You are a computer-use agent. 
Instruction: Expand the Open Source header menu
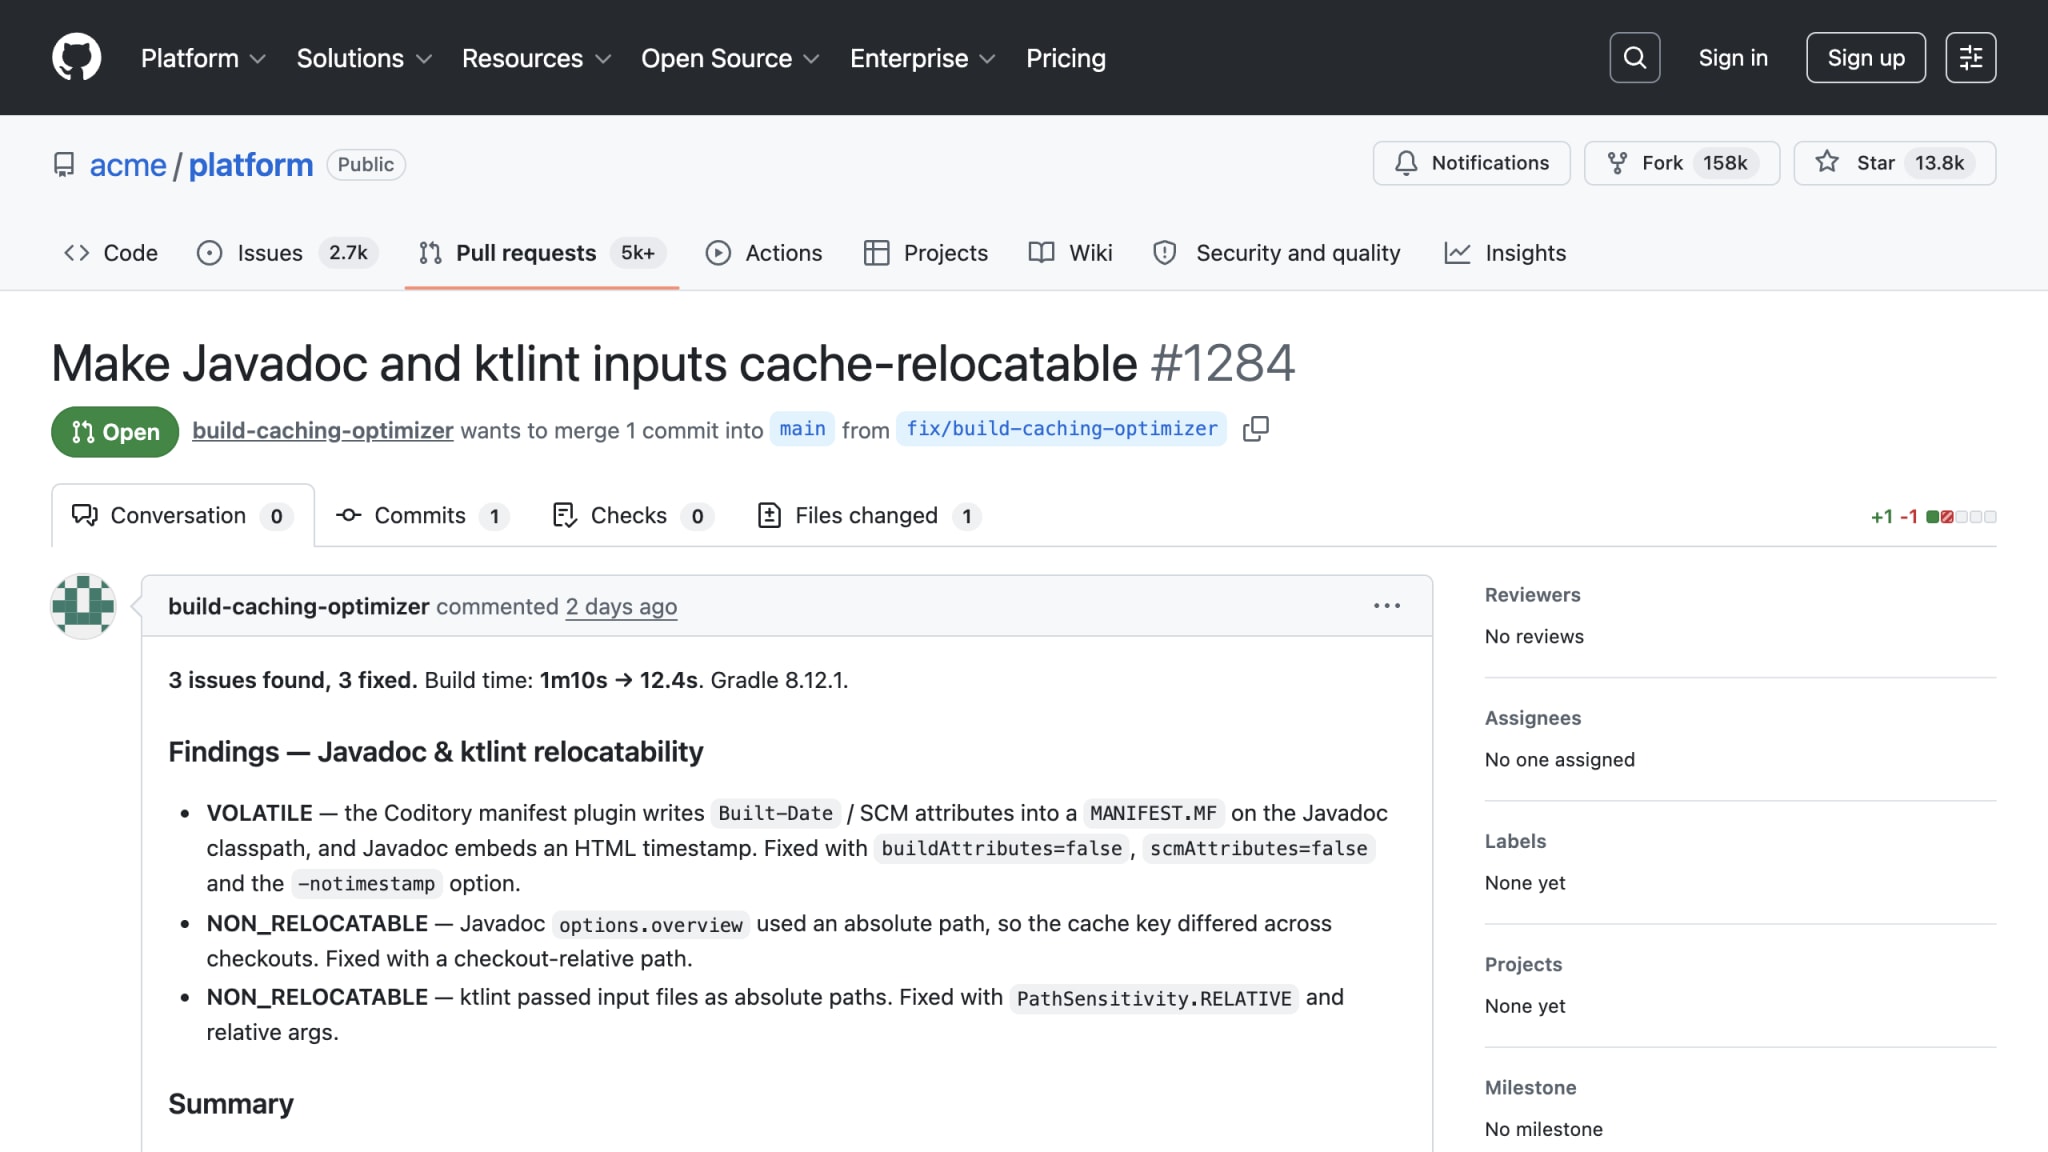coord(730,58)
